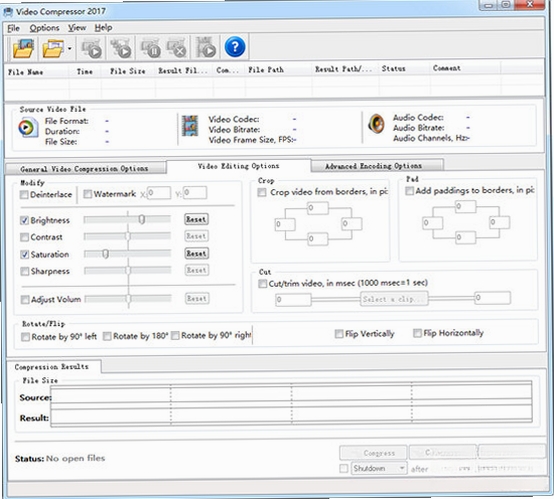The image size is (554, 499).
Task: Reset the Saturation value
Action: (x=196, y=253)
